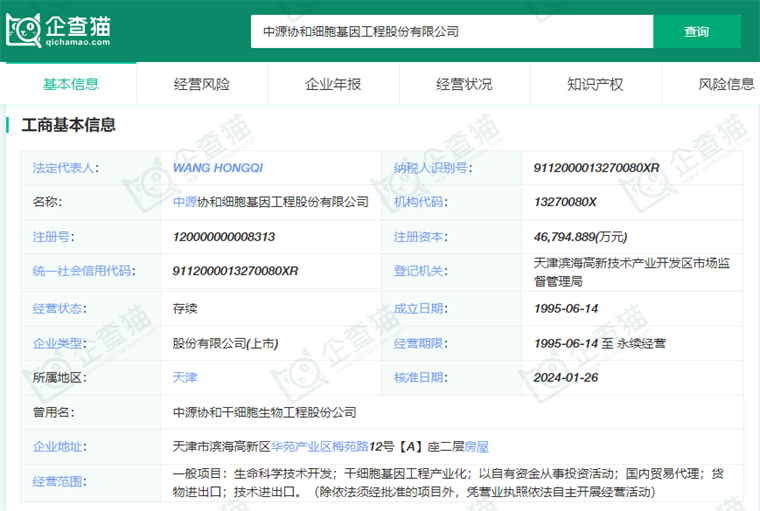This screenshot has width=760, height=511.
Task: Select the business scope description text
Action: (x=448, y=482)
